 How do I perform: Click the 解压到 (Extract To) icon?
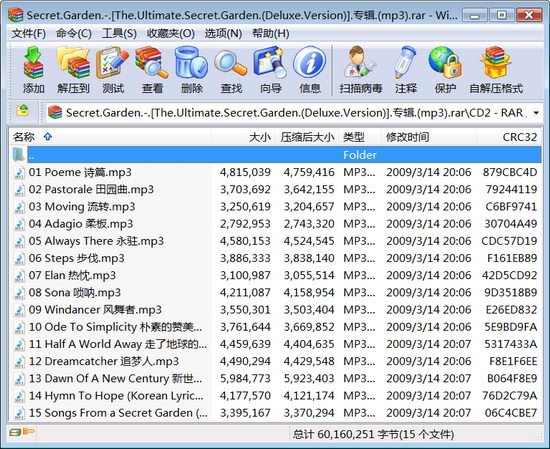pos(73,70)
